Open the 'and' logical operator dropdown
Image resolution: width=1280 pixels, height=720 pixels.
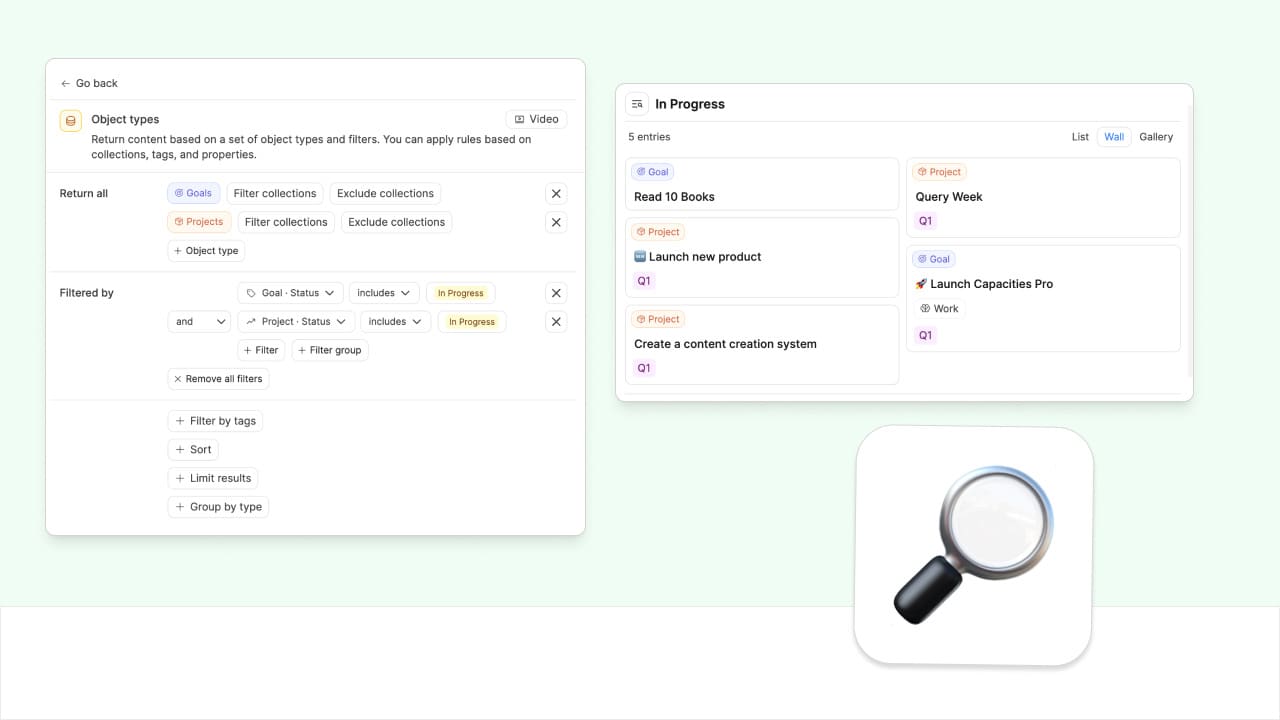coord(198,322)
